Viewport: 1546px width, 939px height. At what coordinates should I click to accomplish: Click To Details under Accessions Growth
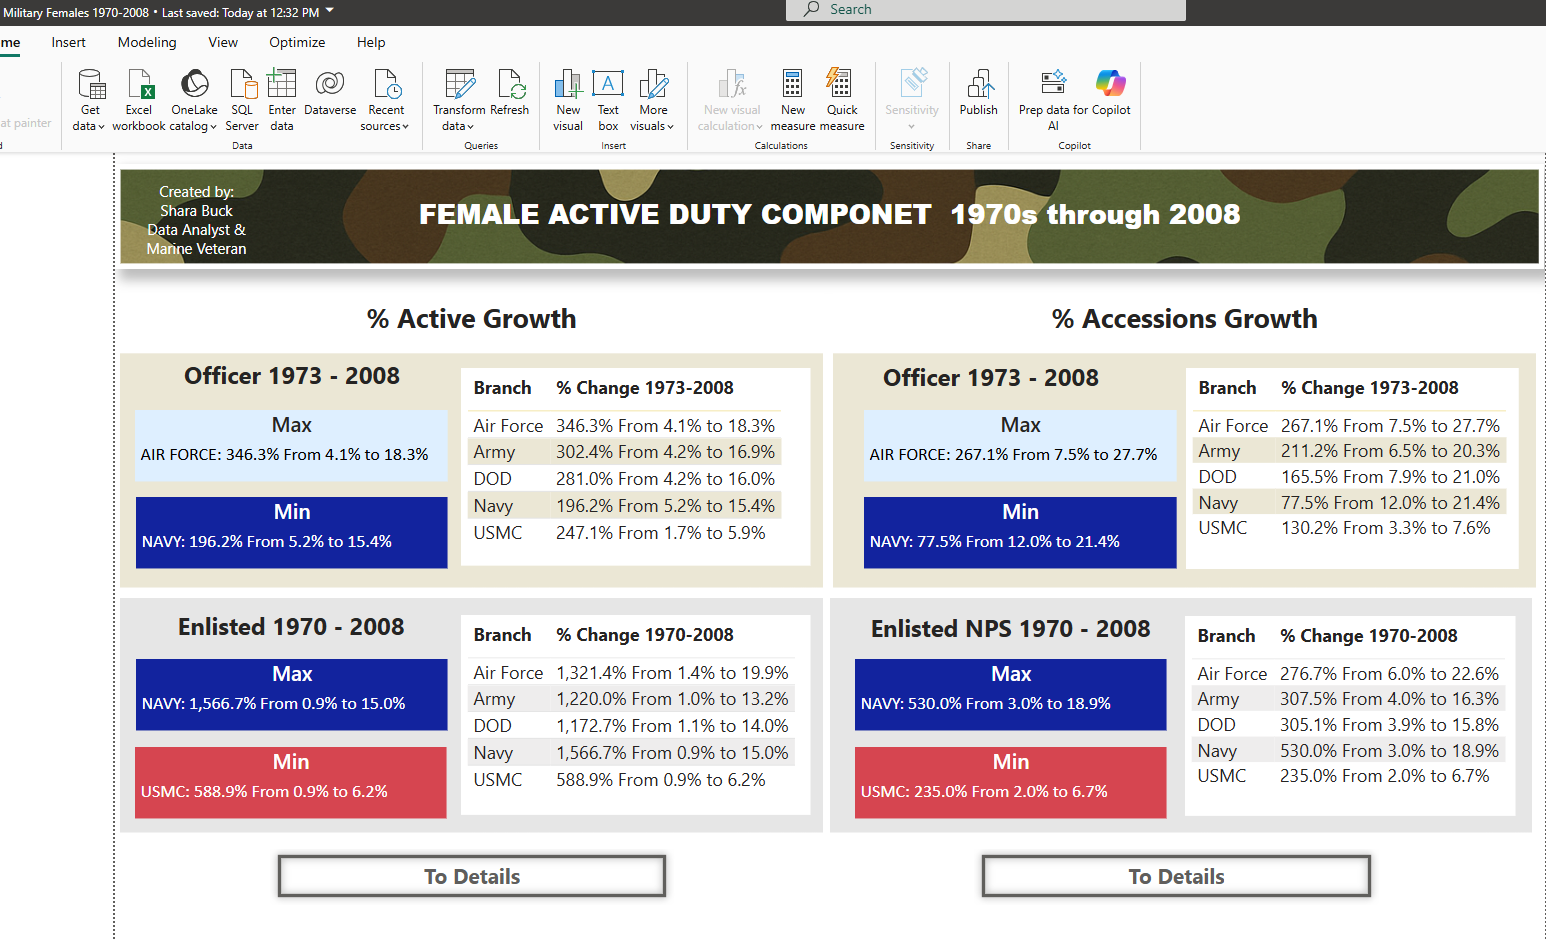coord(1176,876)
